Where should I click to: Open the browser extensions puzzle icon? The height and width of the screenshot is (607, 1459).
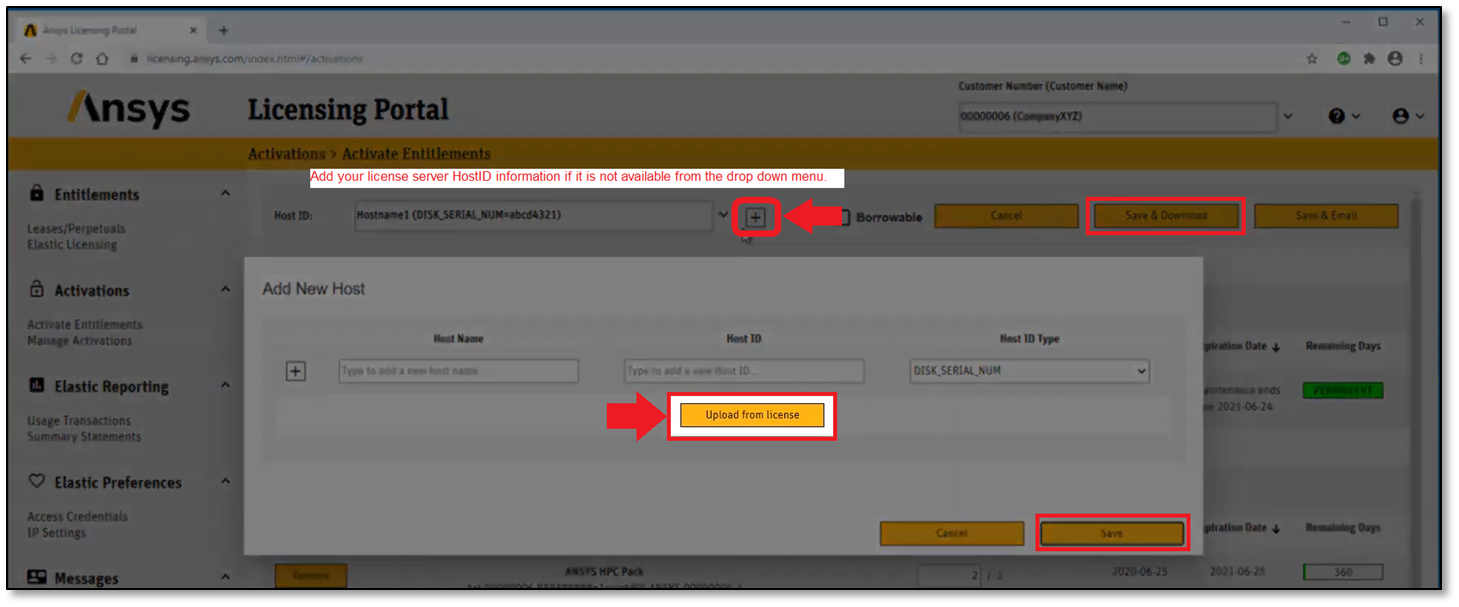pyautogui.click(x=1369, y=59)
